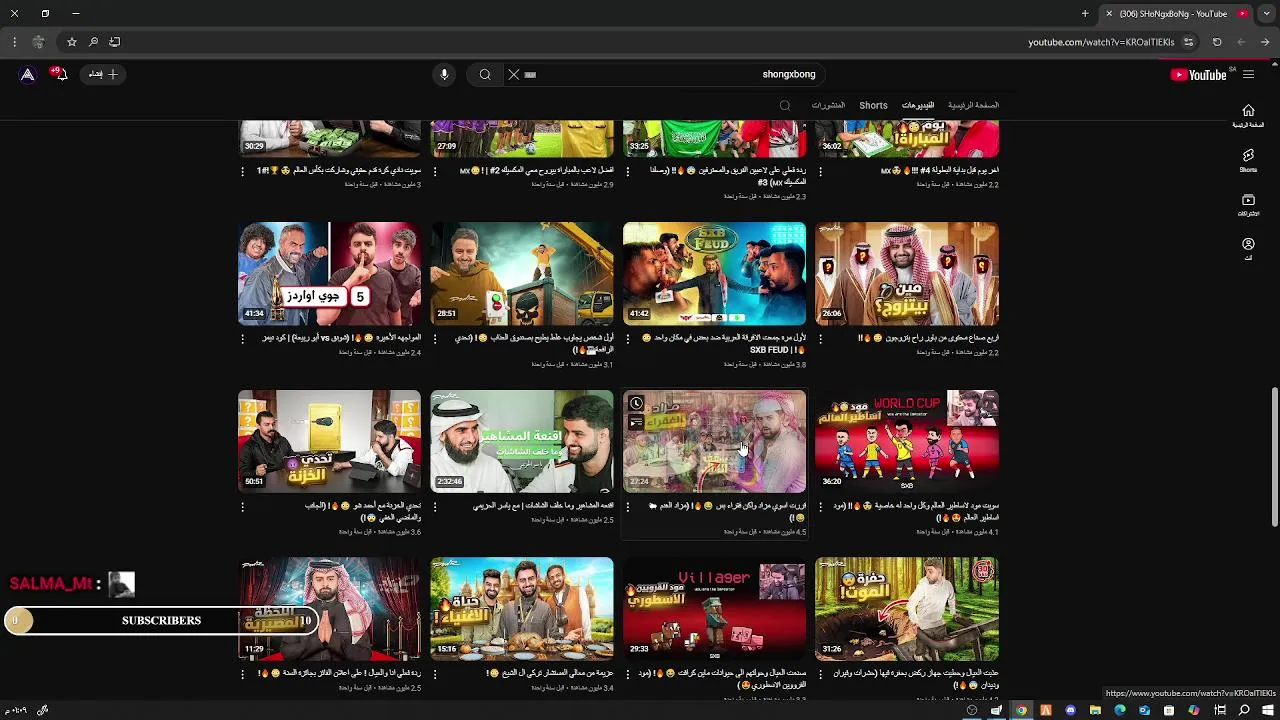Play the 2:32:46 أقنعة المشاهير video
1280x720 pixels.
(x=522, y=441)
